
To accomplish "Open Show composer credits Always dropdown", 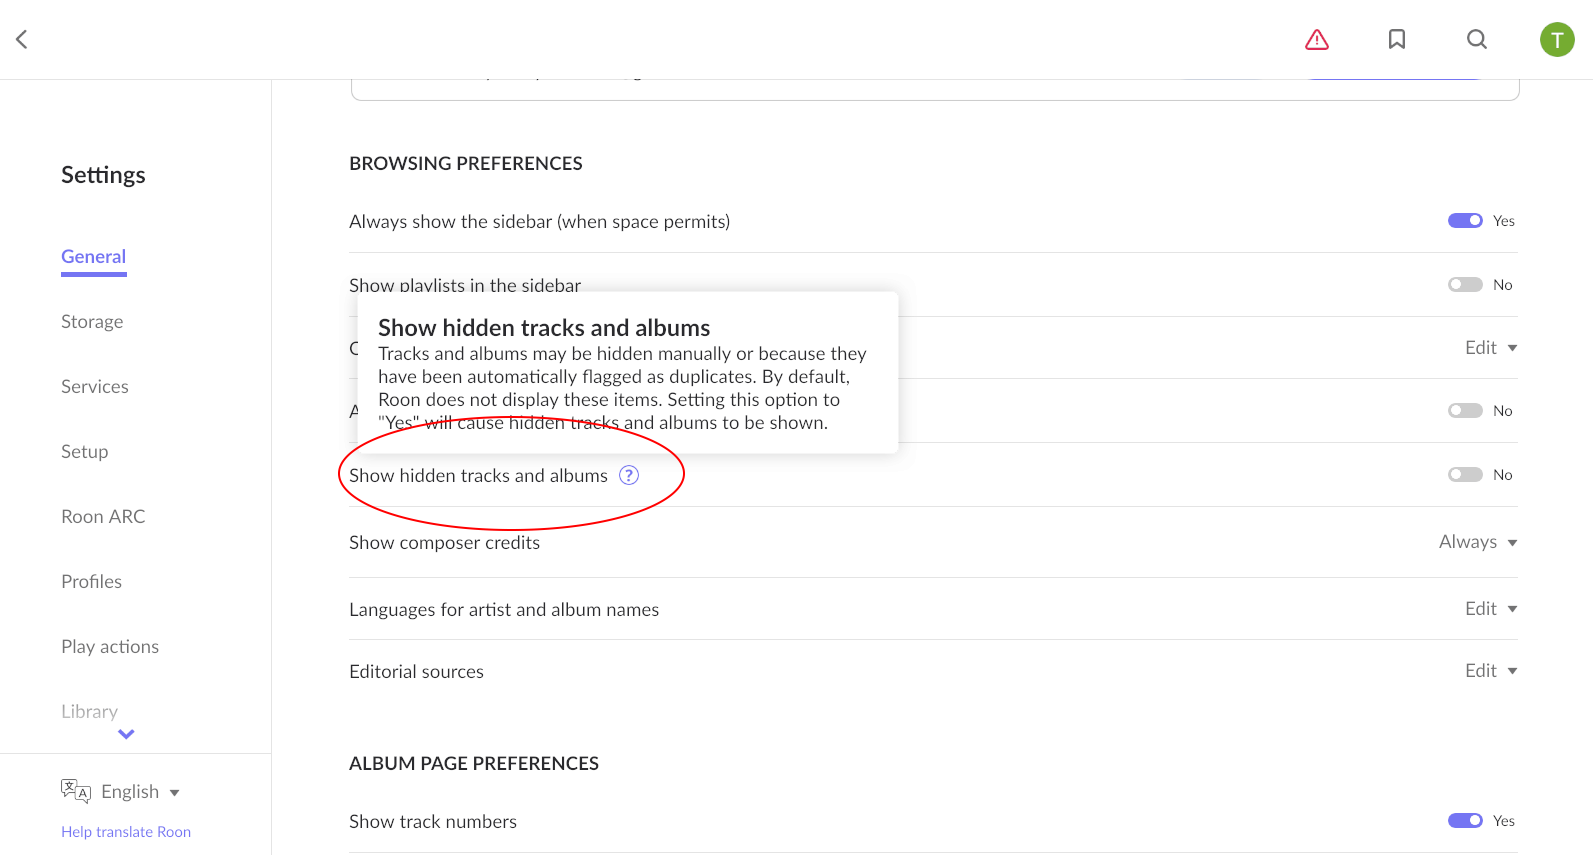I will click(1478, 542).
